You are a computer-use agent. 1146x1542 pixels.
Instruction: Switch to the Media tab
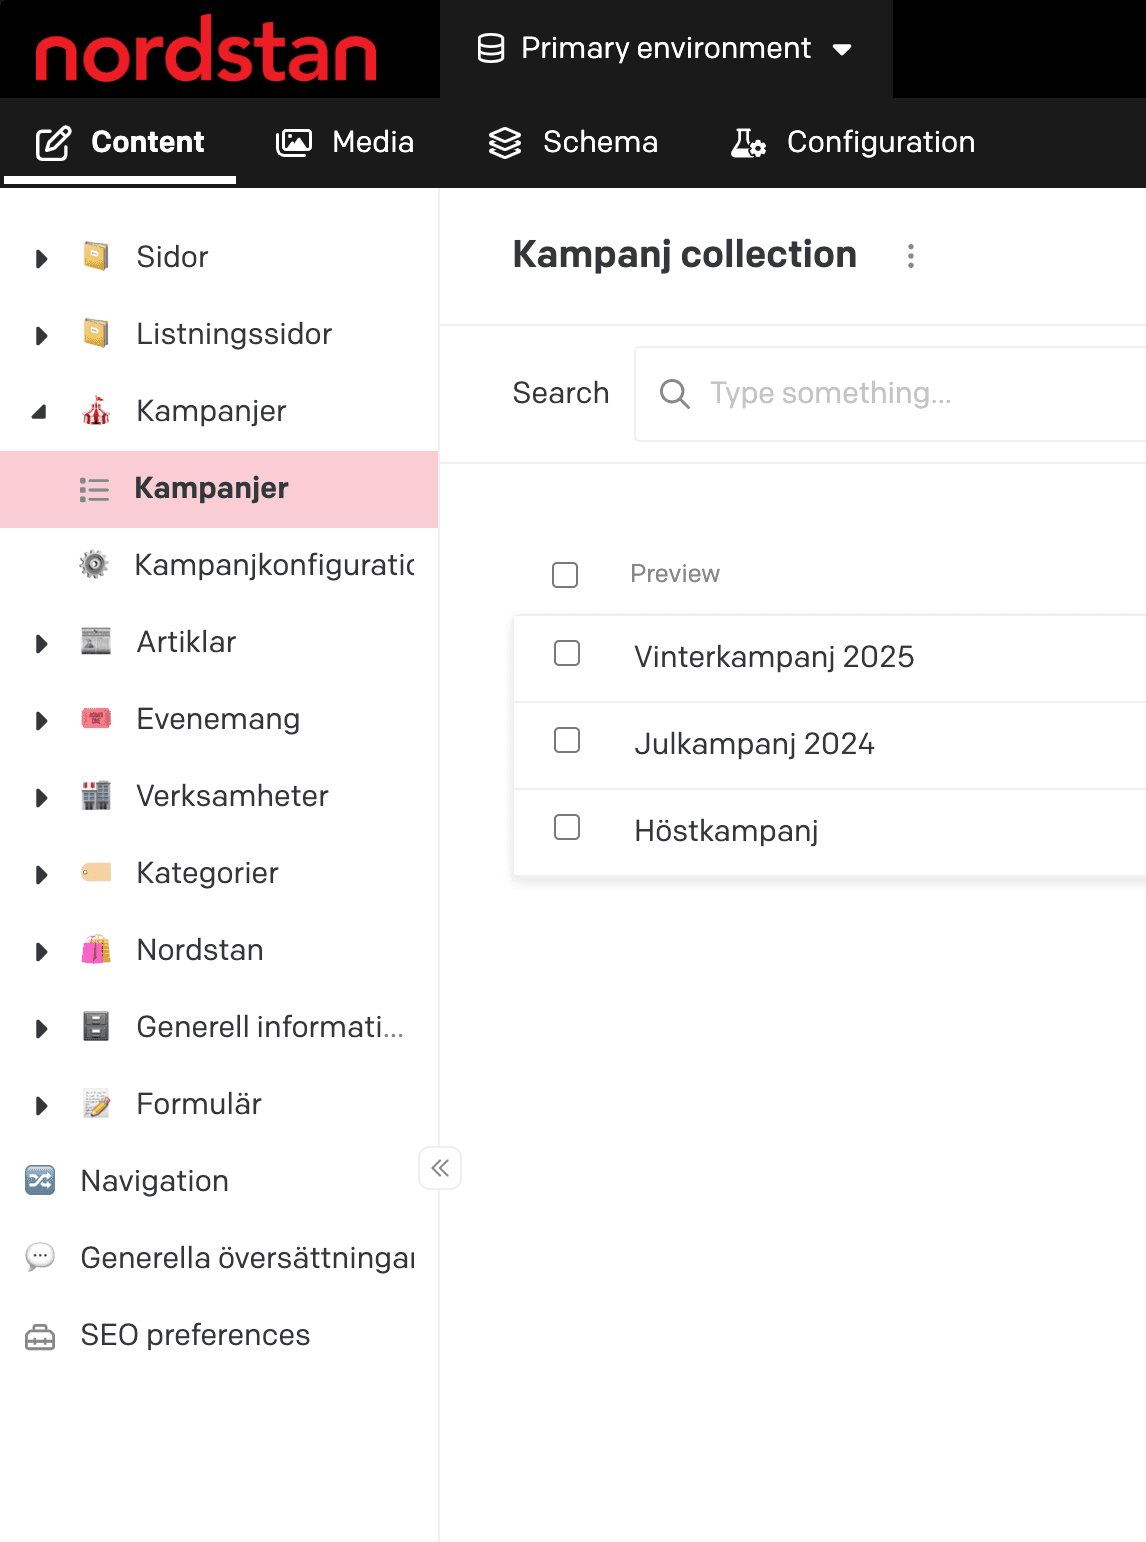(345, 142)
